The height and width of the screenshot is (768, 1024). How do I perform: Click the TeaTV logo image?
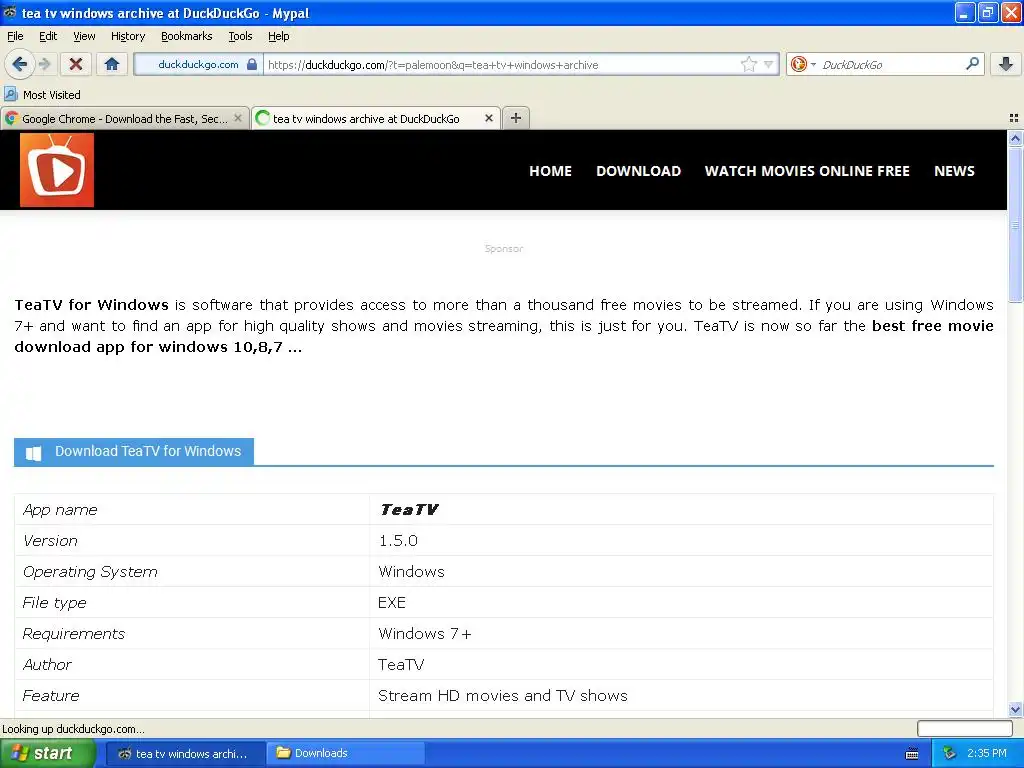click(57, 170)
